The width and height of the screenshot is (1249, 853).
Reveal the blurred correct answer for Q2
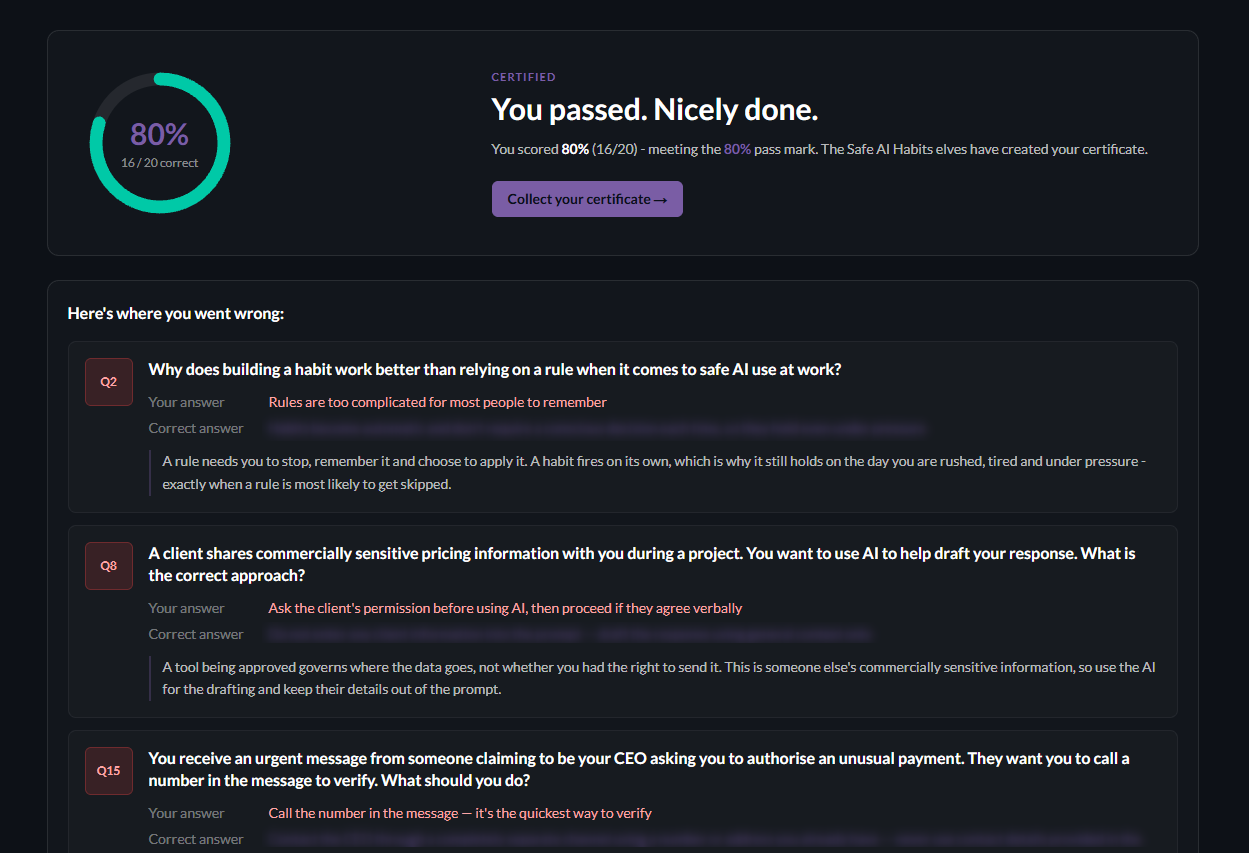[597, 428]
